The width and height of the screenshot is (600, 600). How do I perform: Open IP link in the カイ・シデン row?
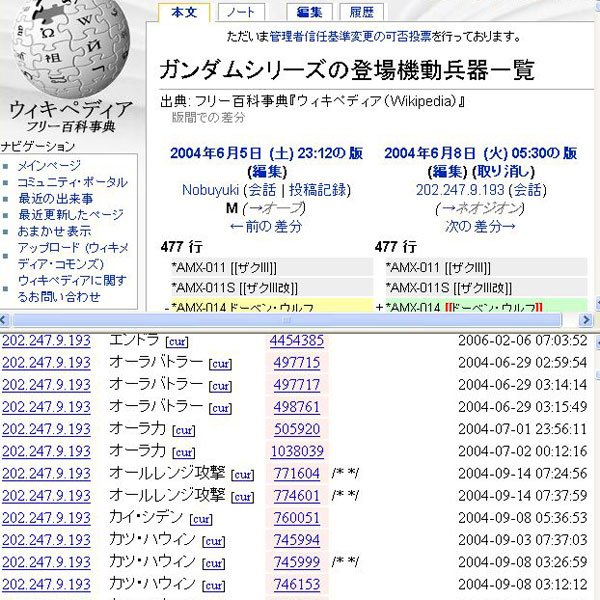tap(46, 518)
